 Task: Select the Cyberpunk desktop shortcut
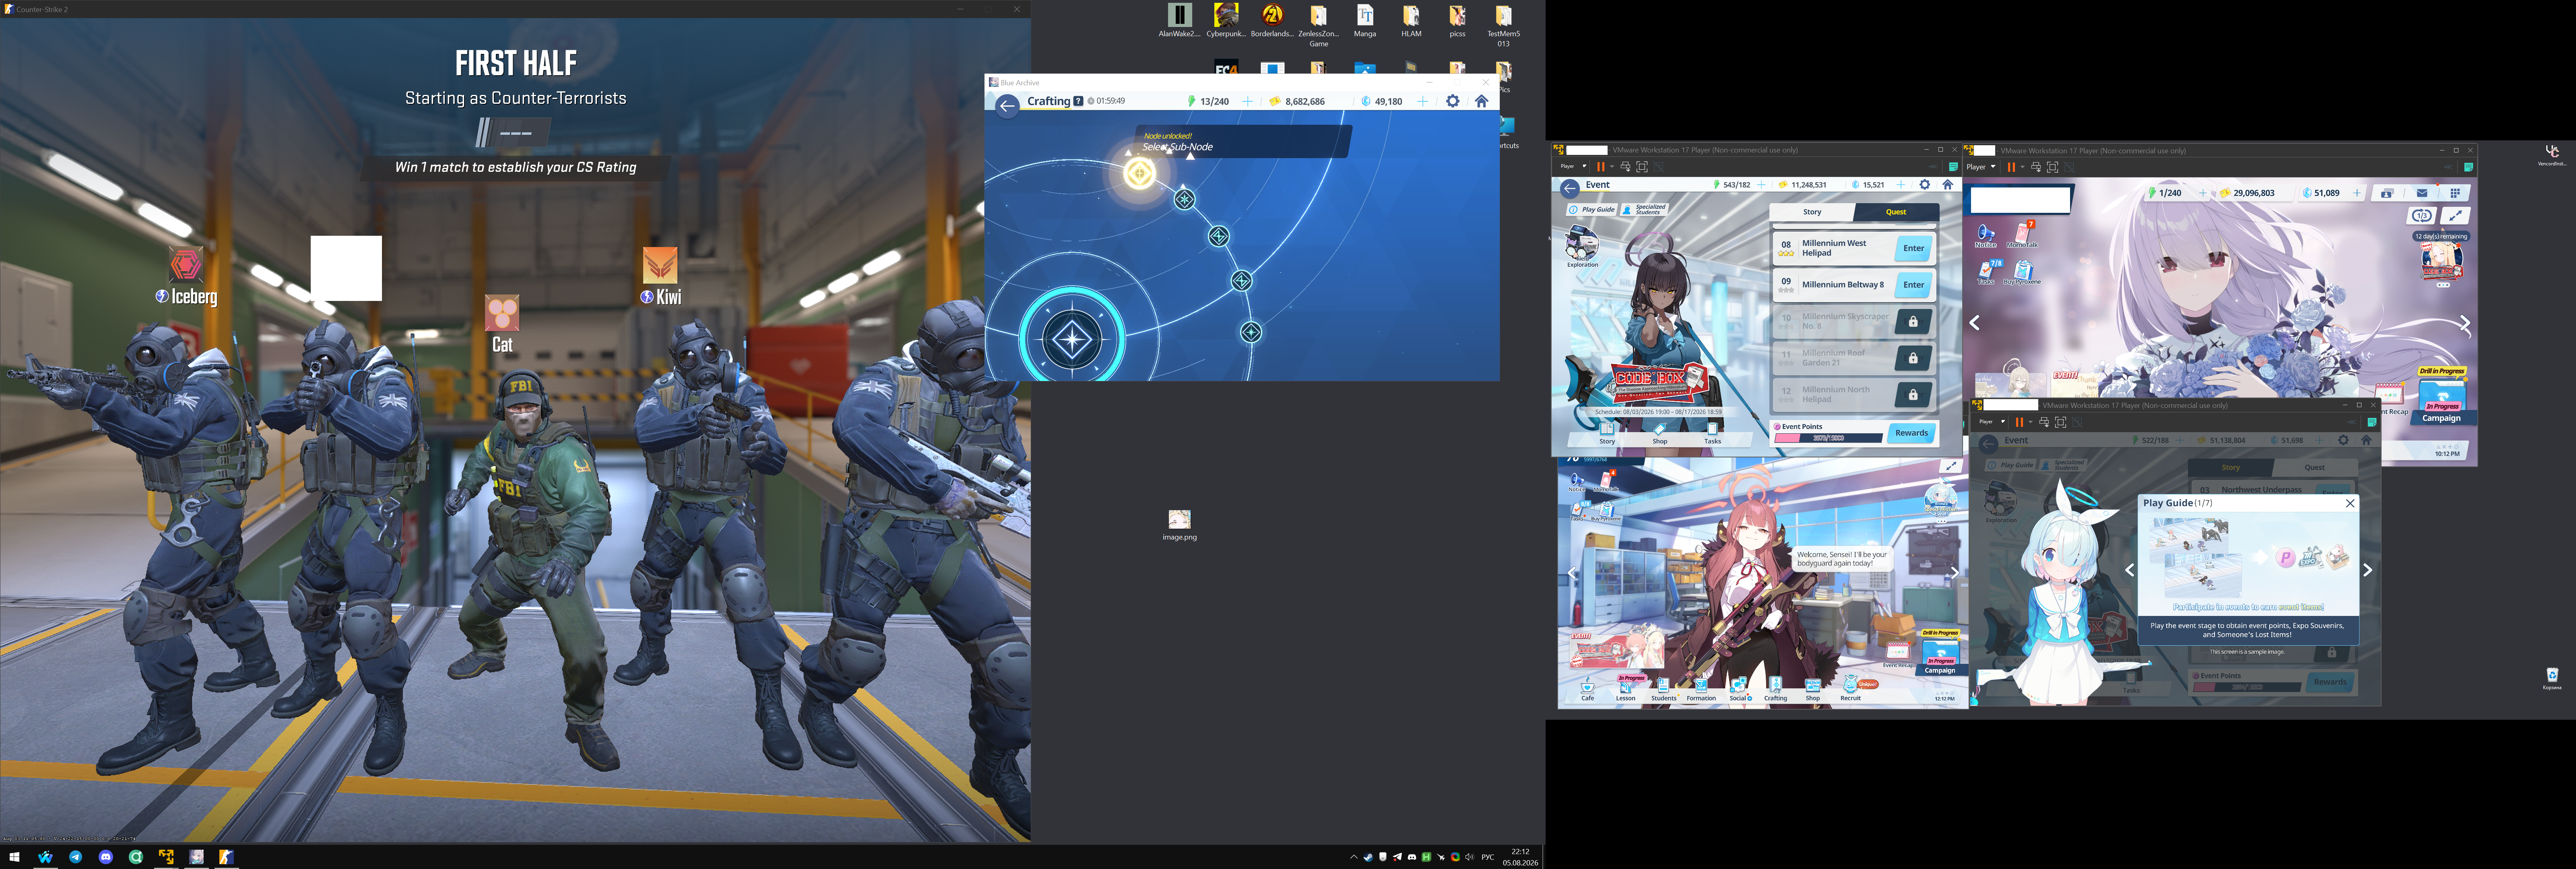1226,21
